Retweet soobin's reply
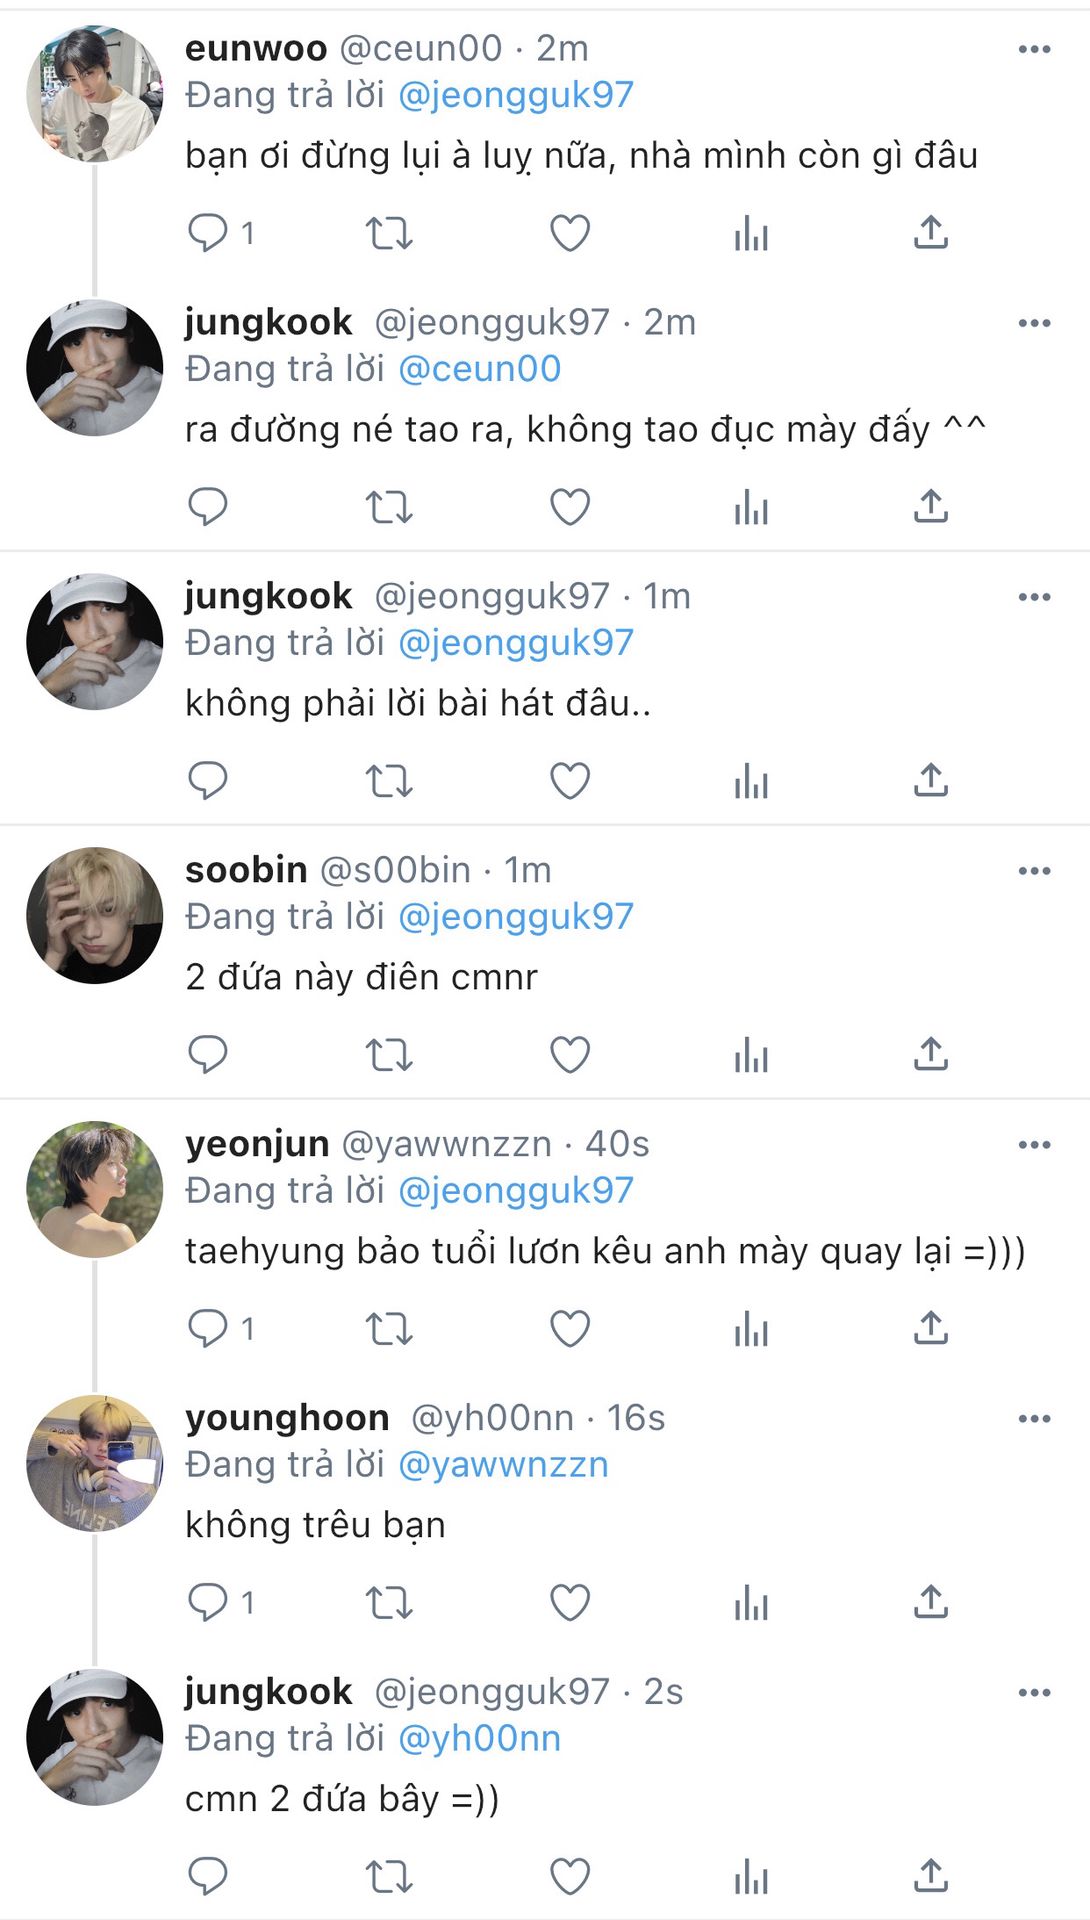The width and height of the screenshot is (1090, 1920). click(x=388, y=1055)
